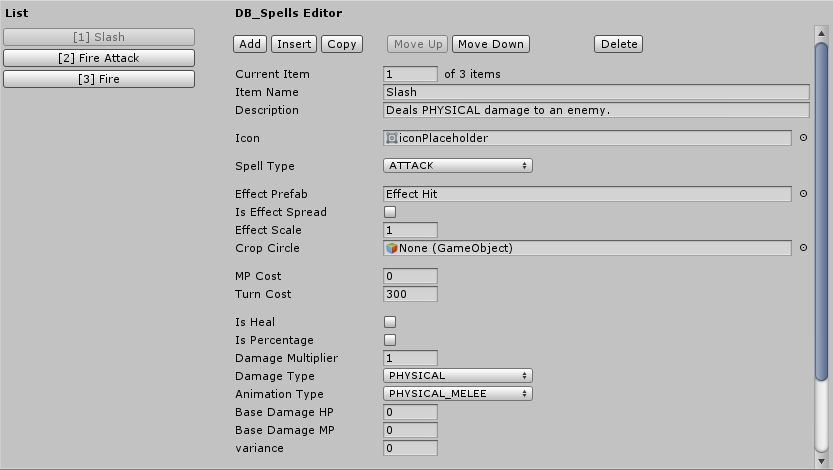Image resolution: width=833 pixels, height=470 pixels.
Task: Toggle the Is Percentage checkbox
Action: coord(390,340)
